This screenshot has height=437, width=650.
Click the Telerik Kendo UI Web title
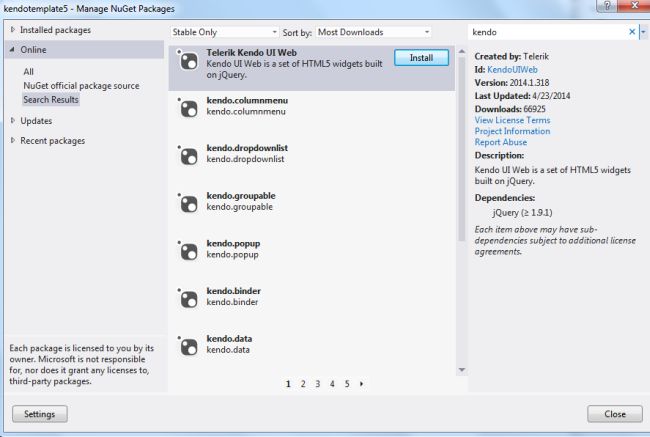(x=252, y=53)
